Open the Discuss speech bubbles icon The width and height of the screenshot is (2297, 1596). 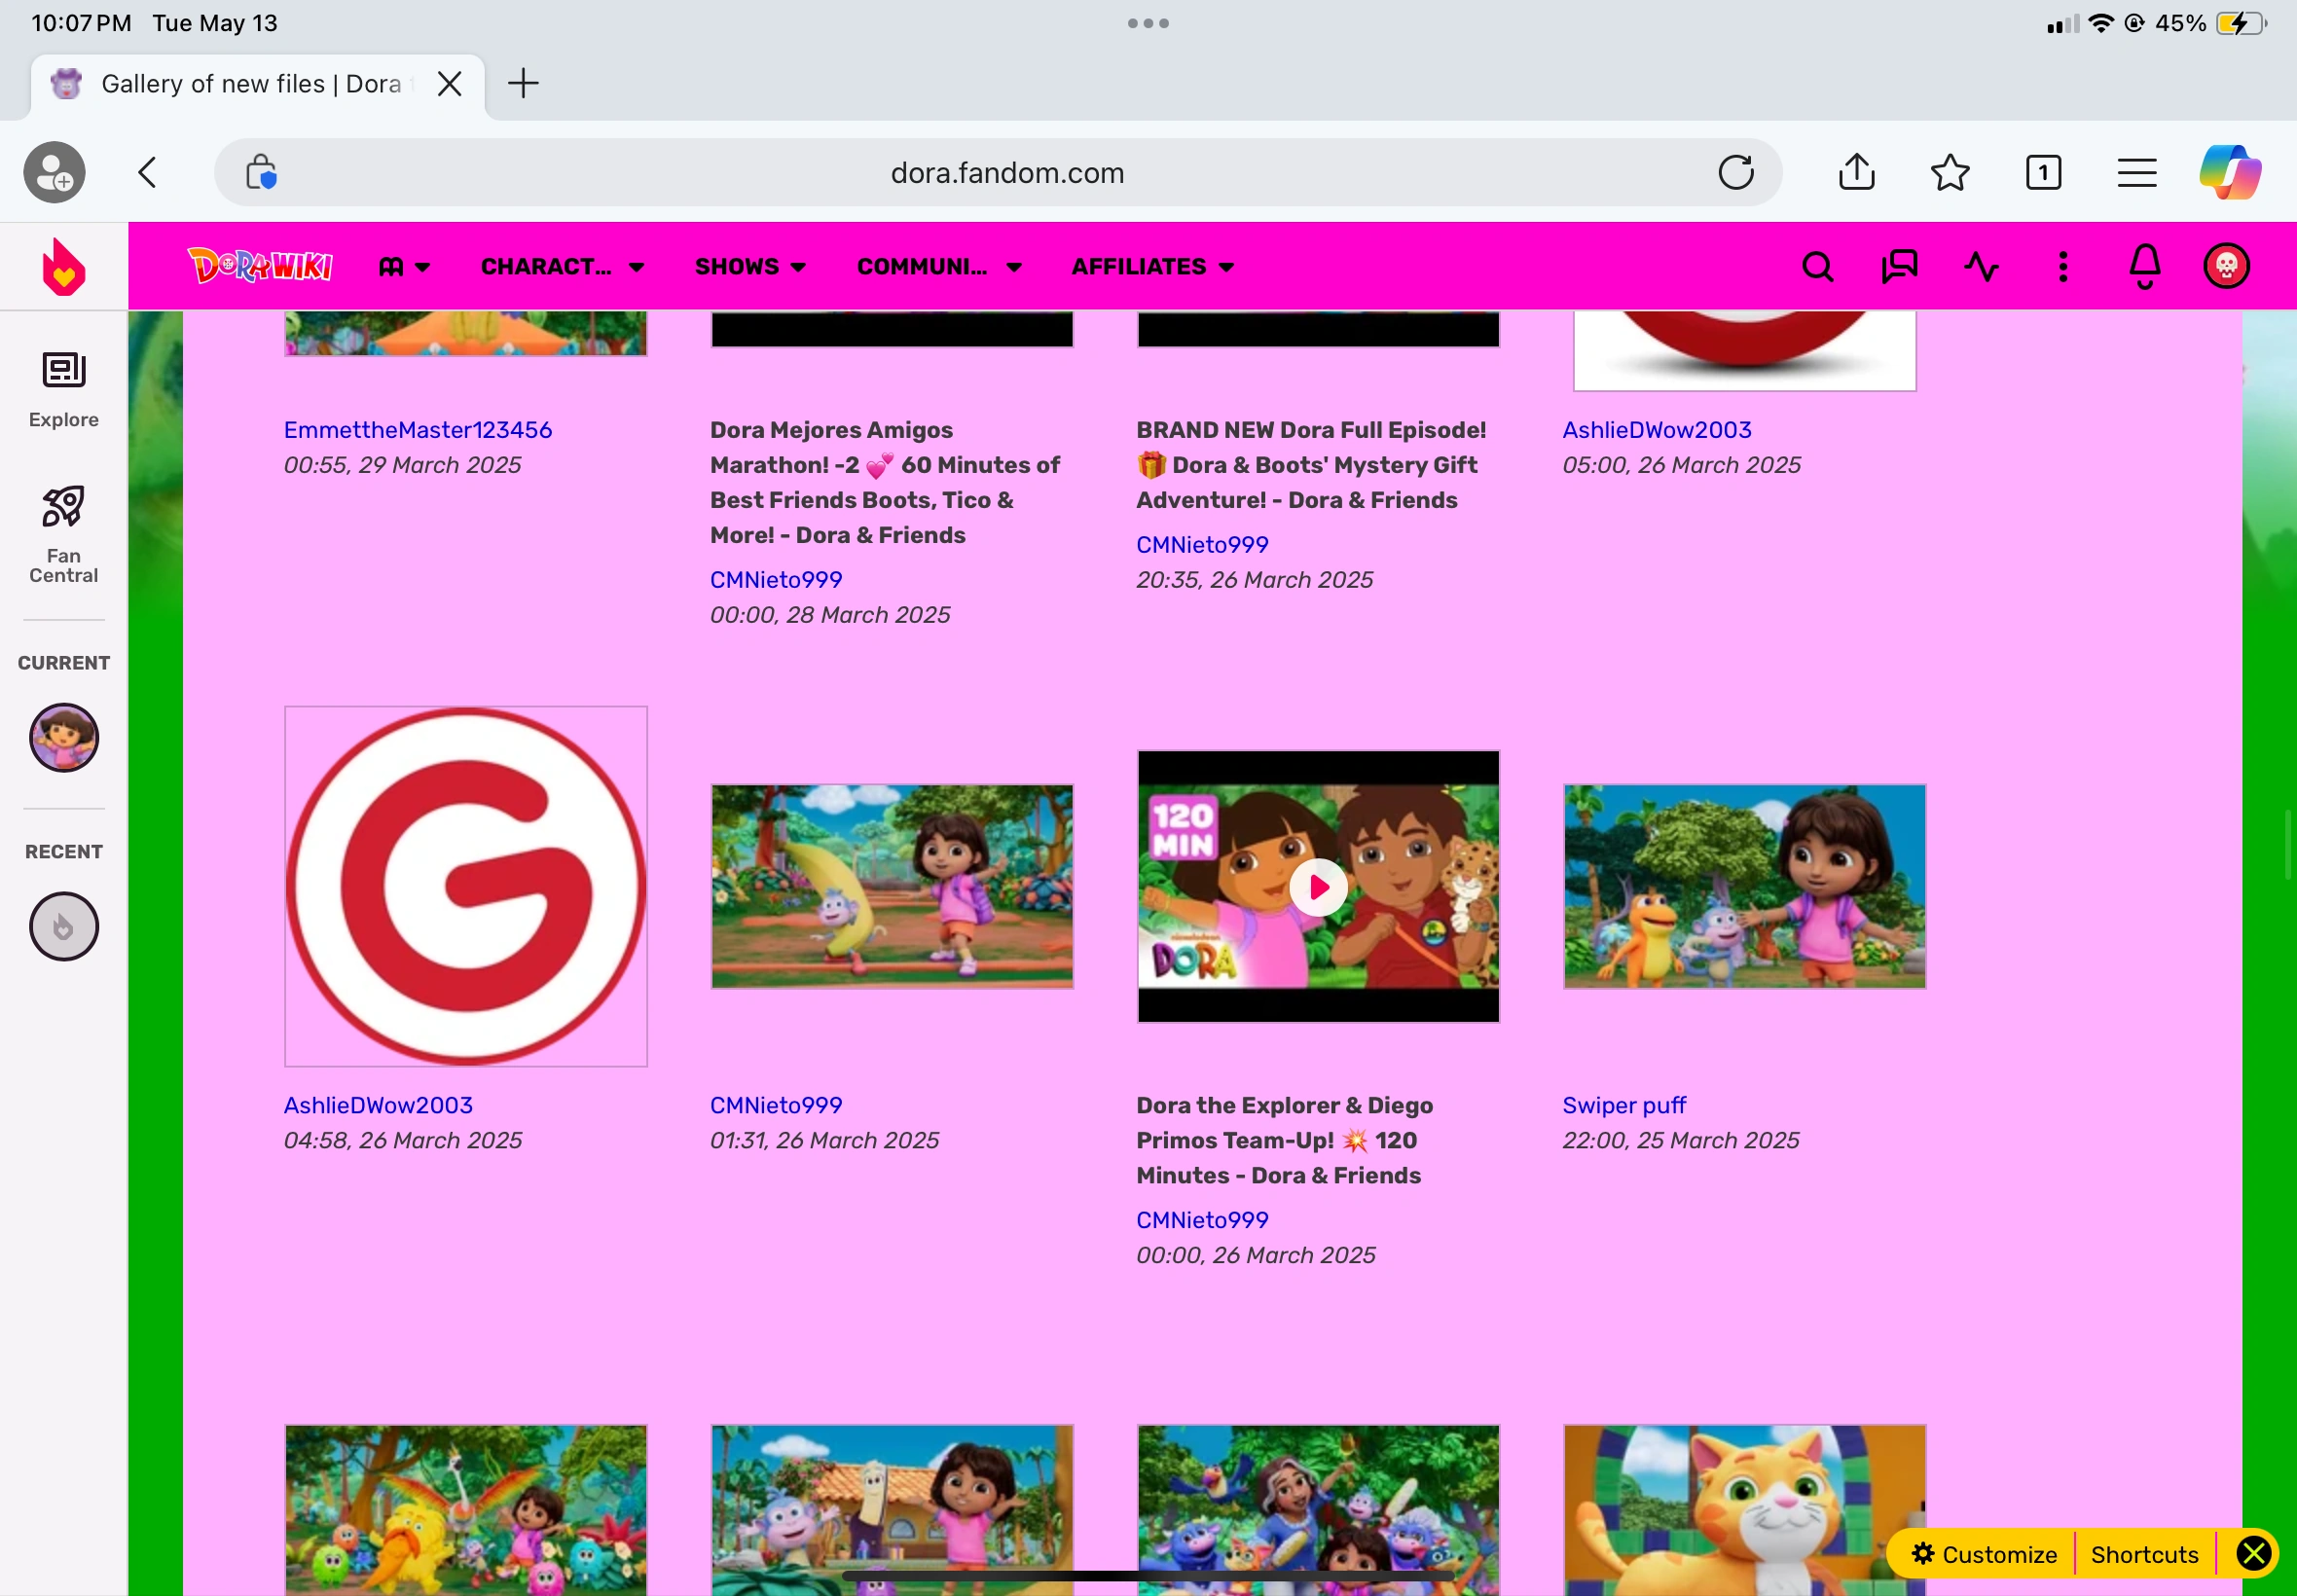(x=1899, y=267)
